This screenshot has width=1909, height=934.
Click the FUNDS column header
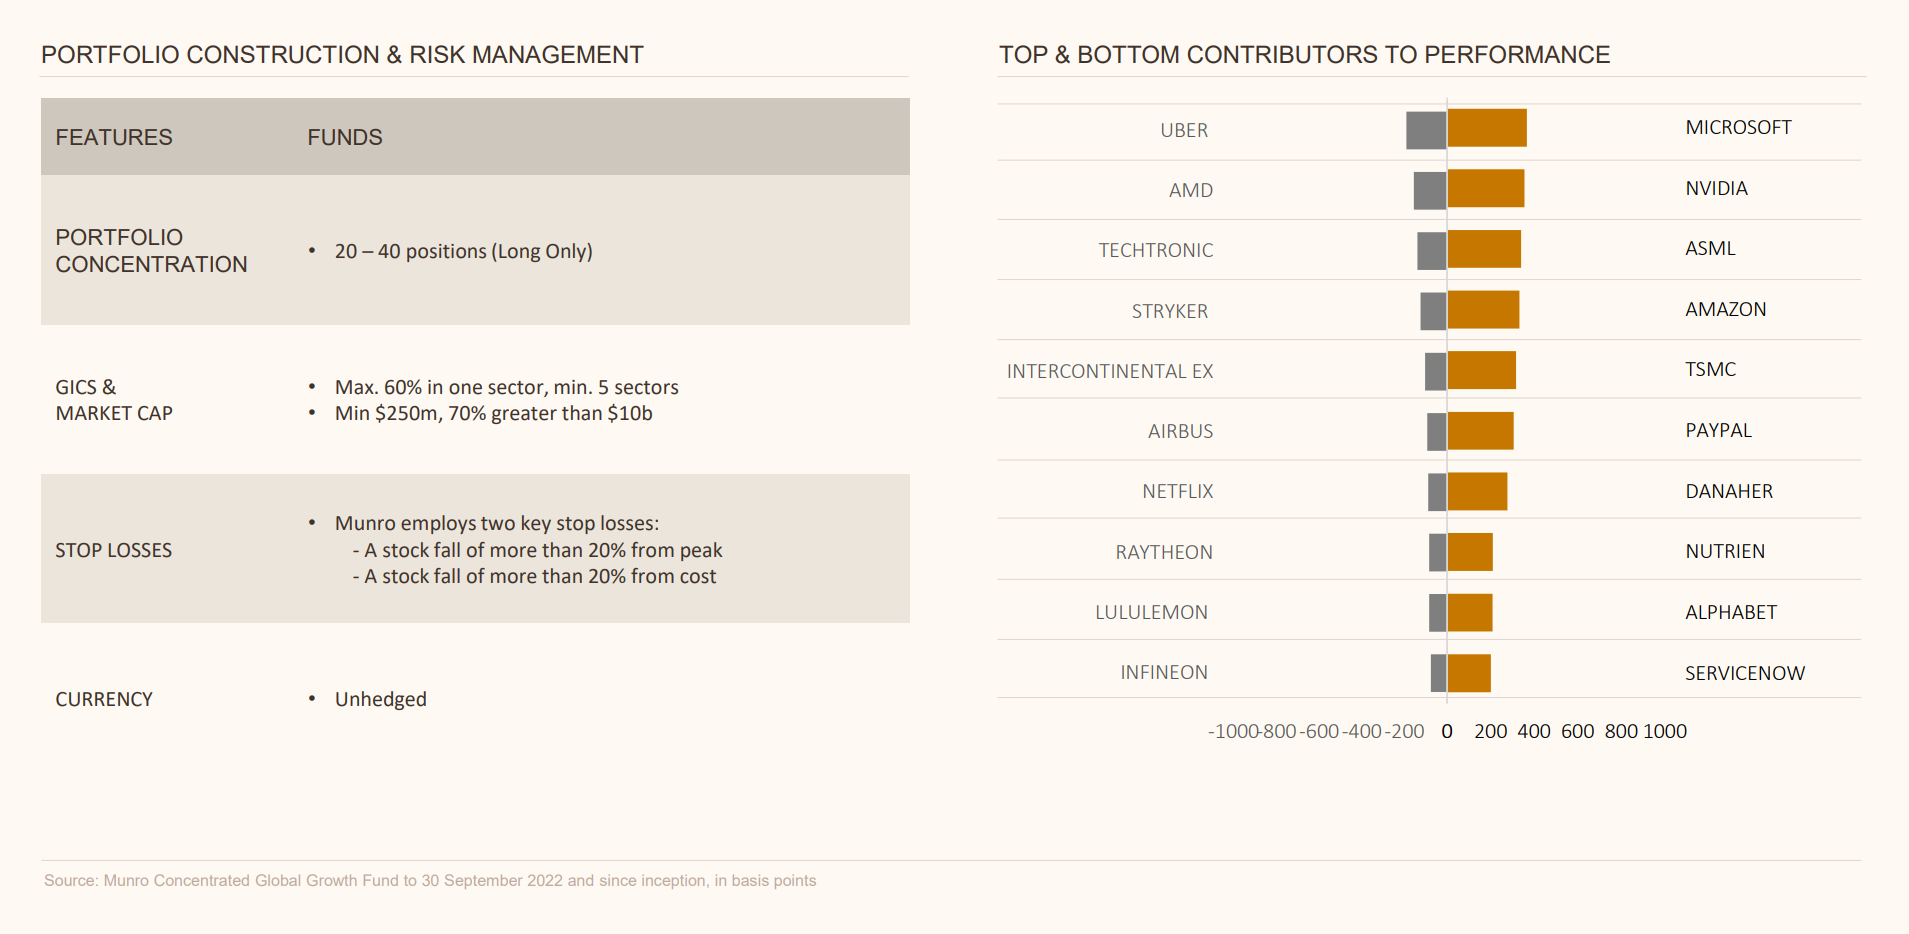click(345, 137)
